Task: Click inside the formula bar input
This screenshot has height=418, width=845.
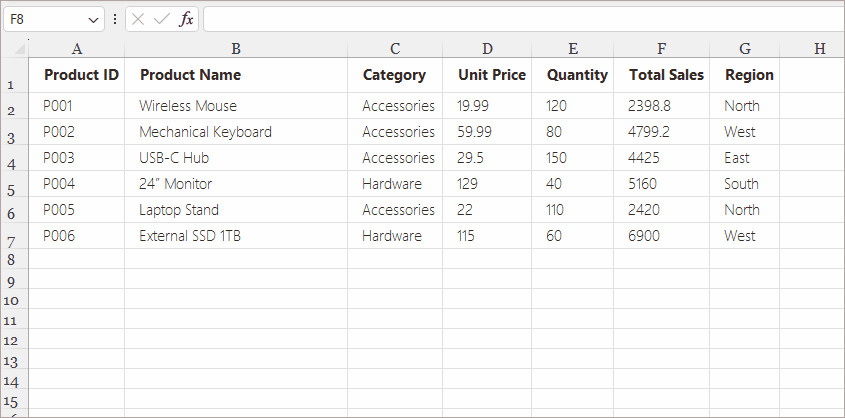Action: pyautogui.click(x=524, y=19)
